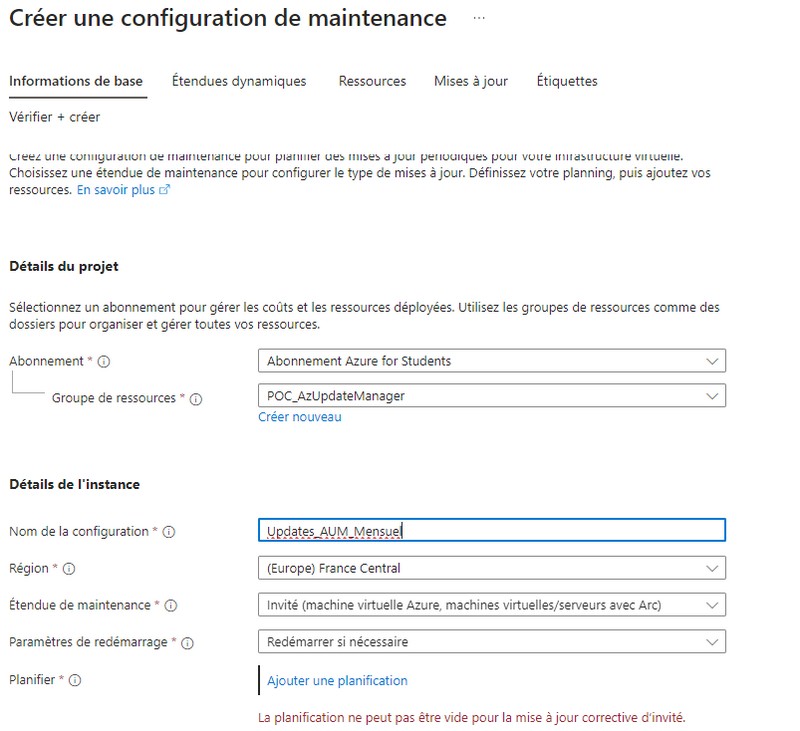Open the more options ellipsis in title
This screenshot has width=800, height=731.
479,17
